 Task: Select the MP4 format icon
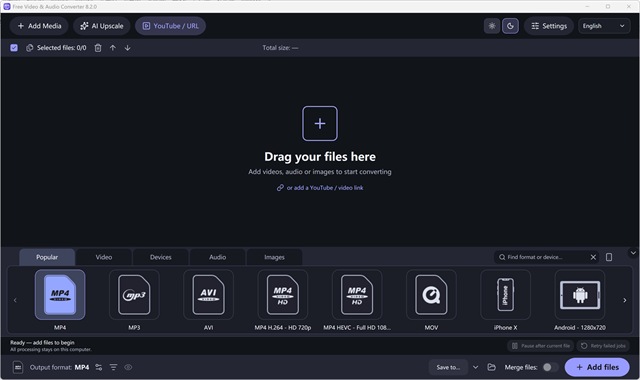coord(60,295)
